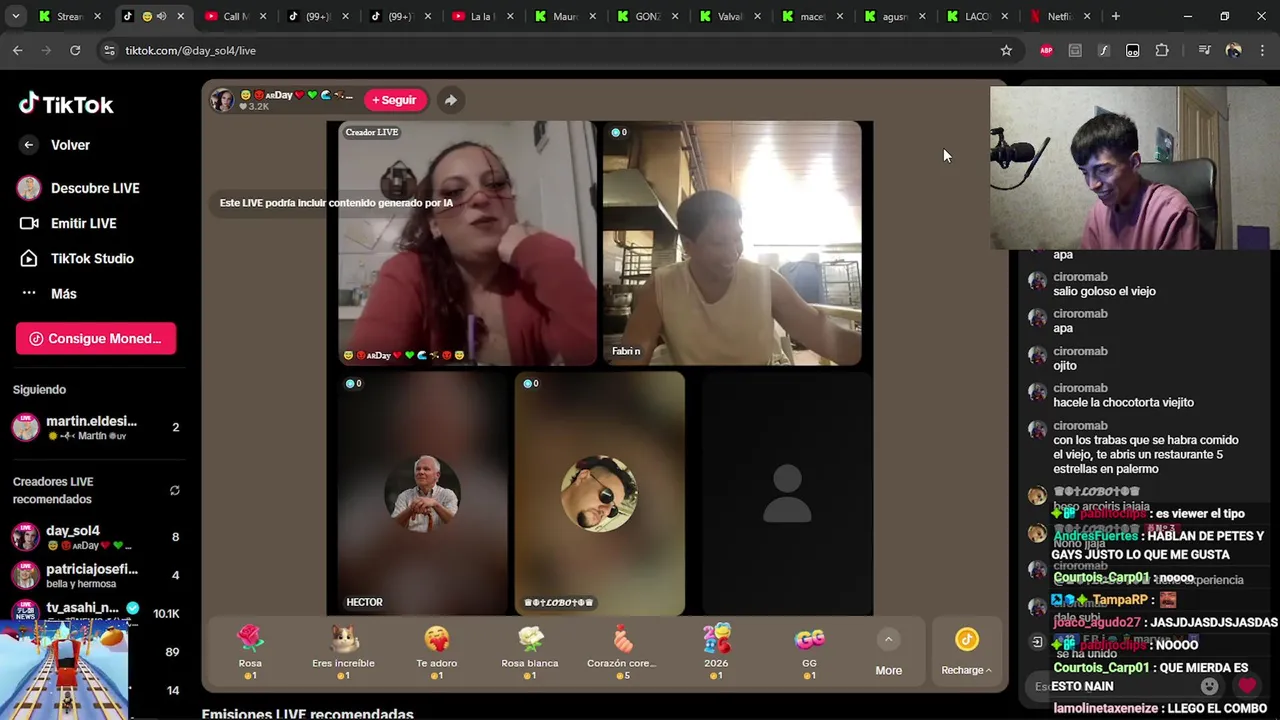Switch to the La la YouTube tab
Viewport: 1280px width, 720px height.
(483, 16)
